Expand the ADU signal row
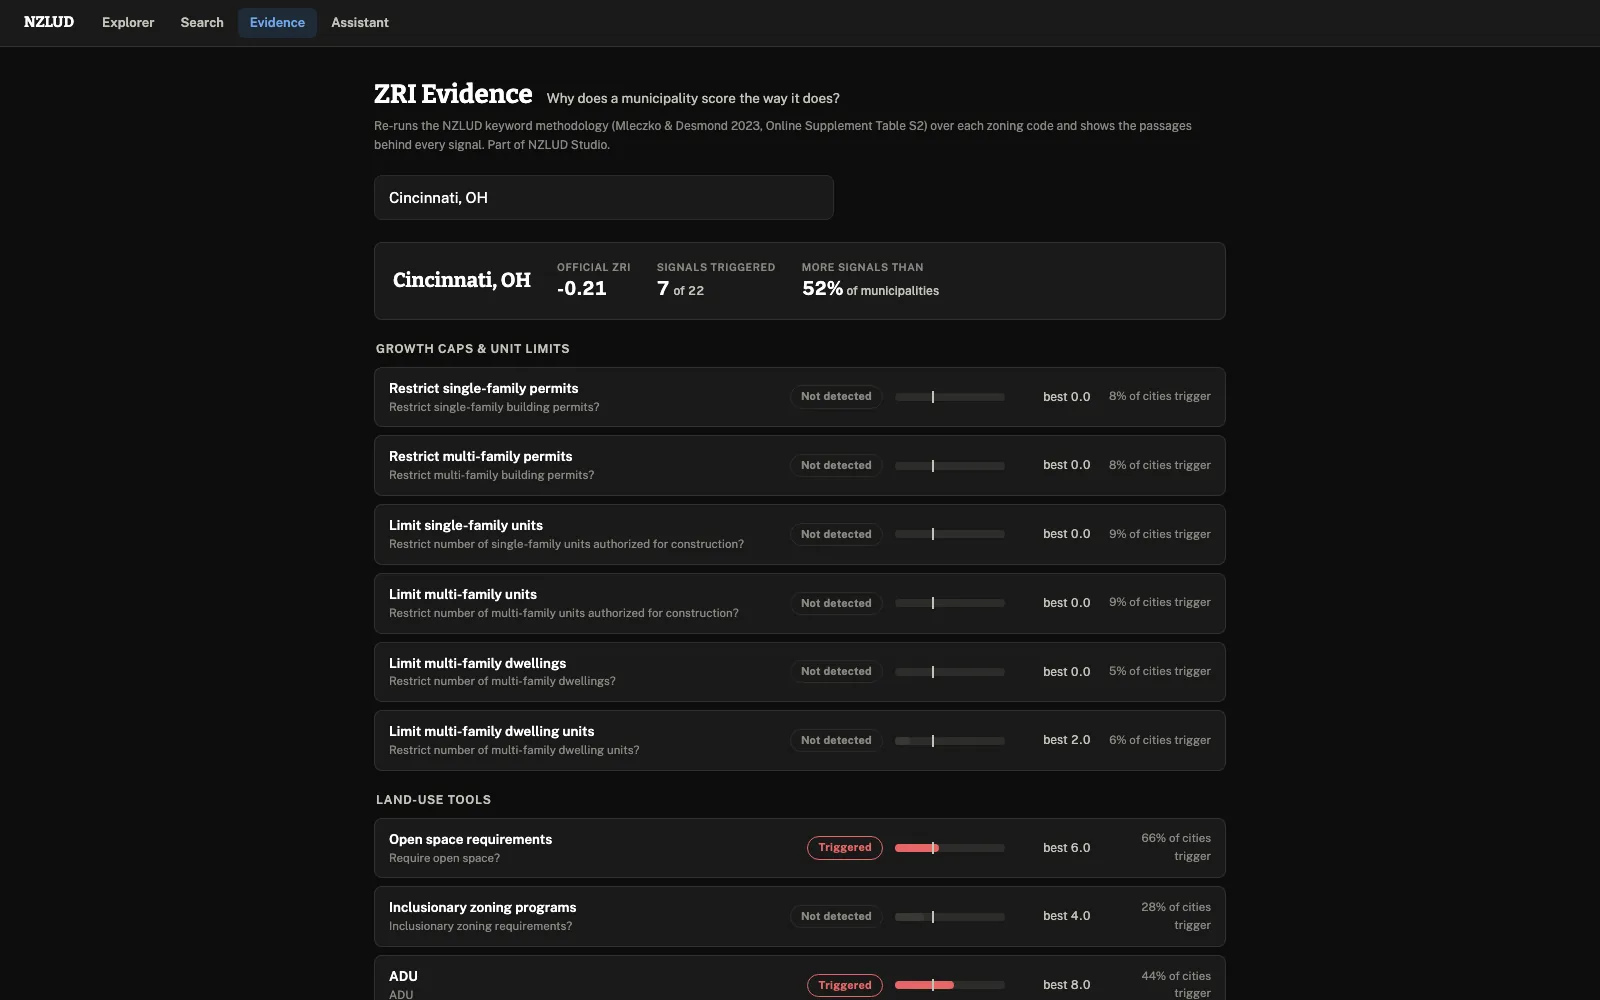The image size is (1600, 1000). point(800,978)
